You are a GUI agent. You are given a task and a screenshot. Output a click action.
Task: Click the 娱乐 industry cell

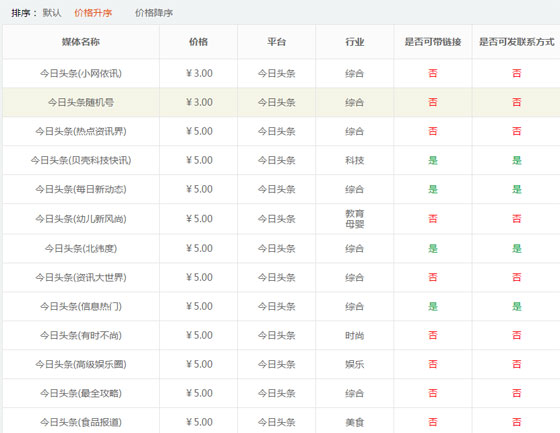tap(355, 364)
